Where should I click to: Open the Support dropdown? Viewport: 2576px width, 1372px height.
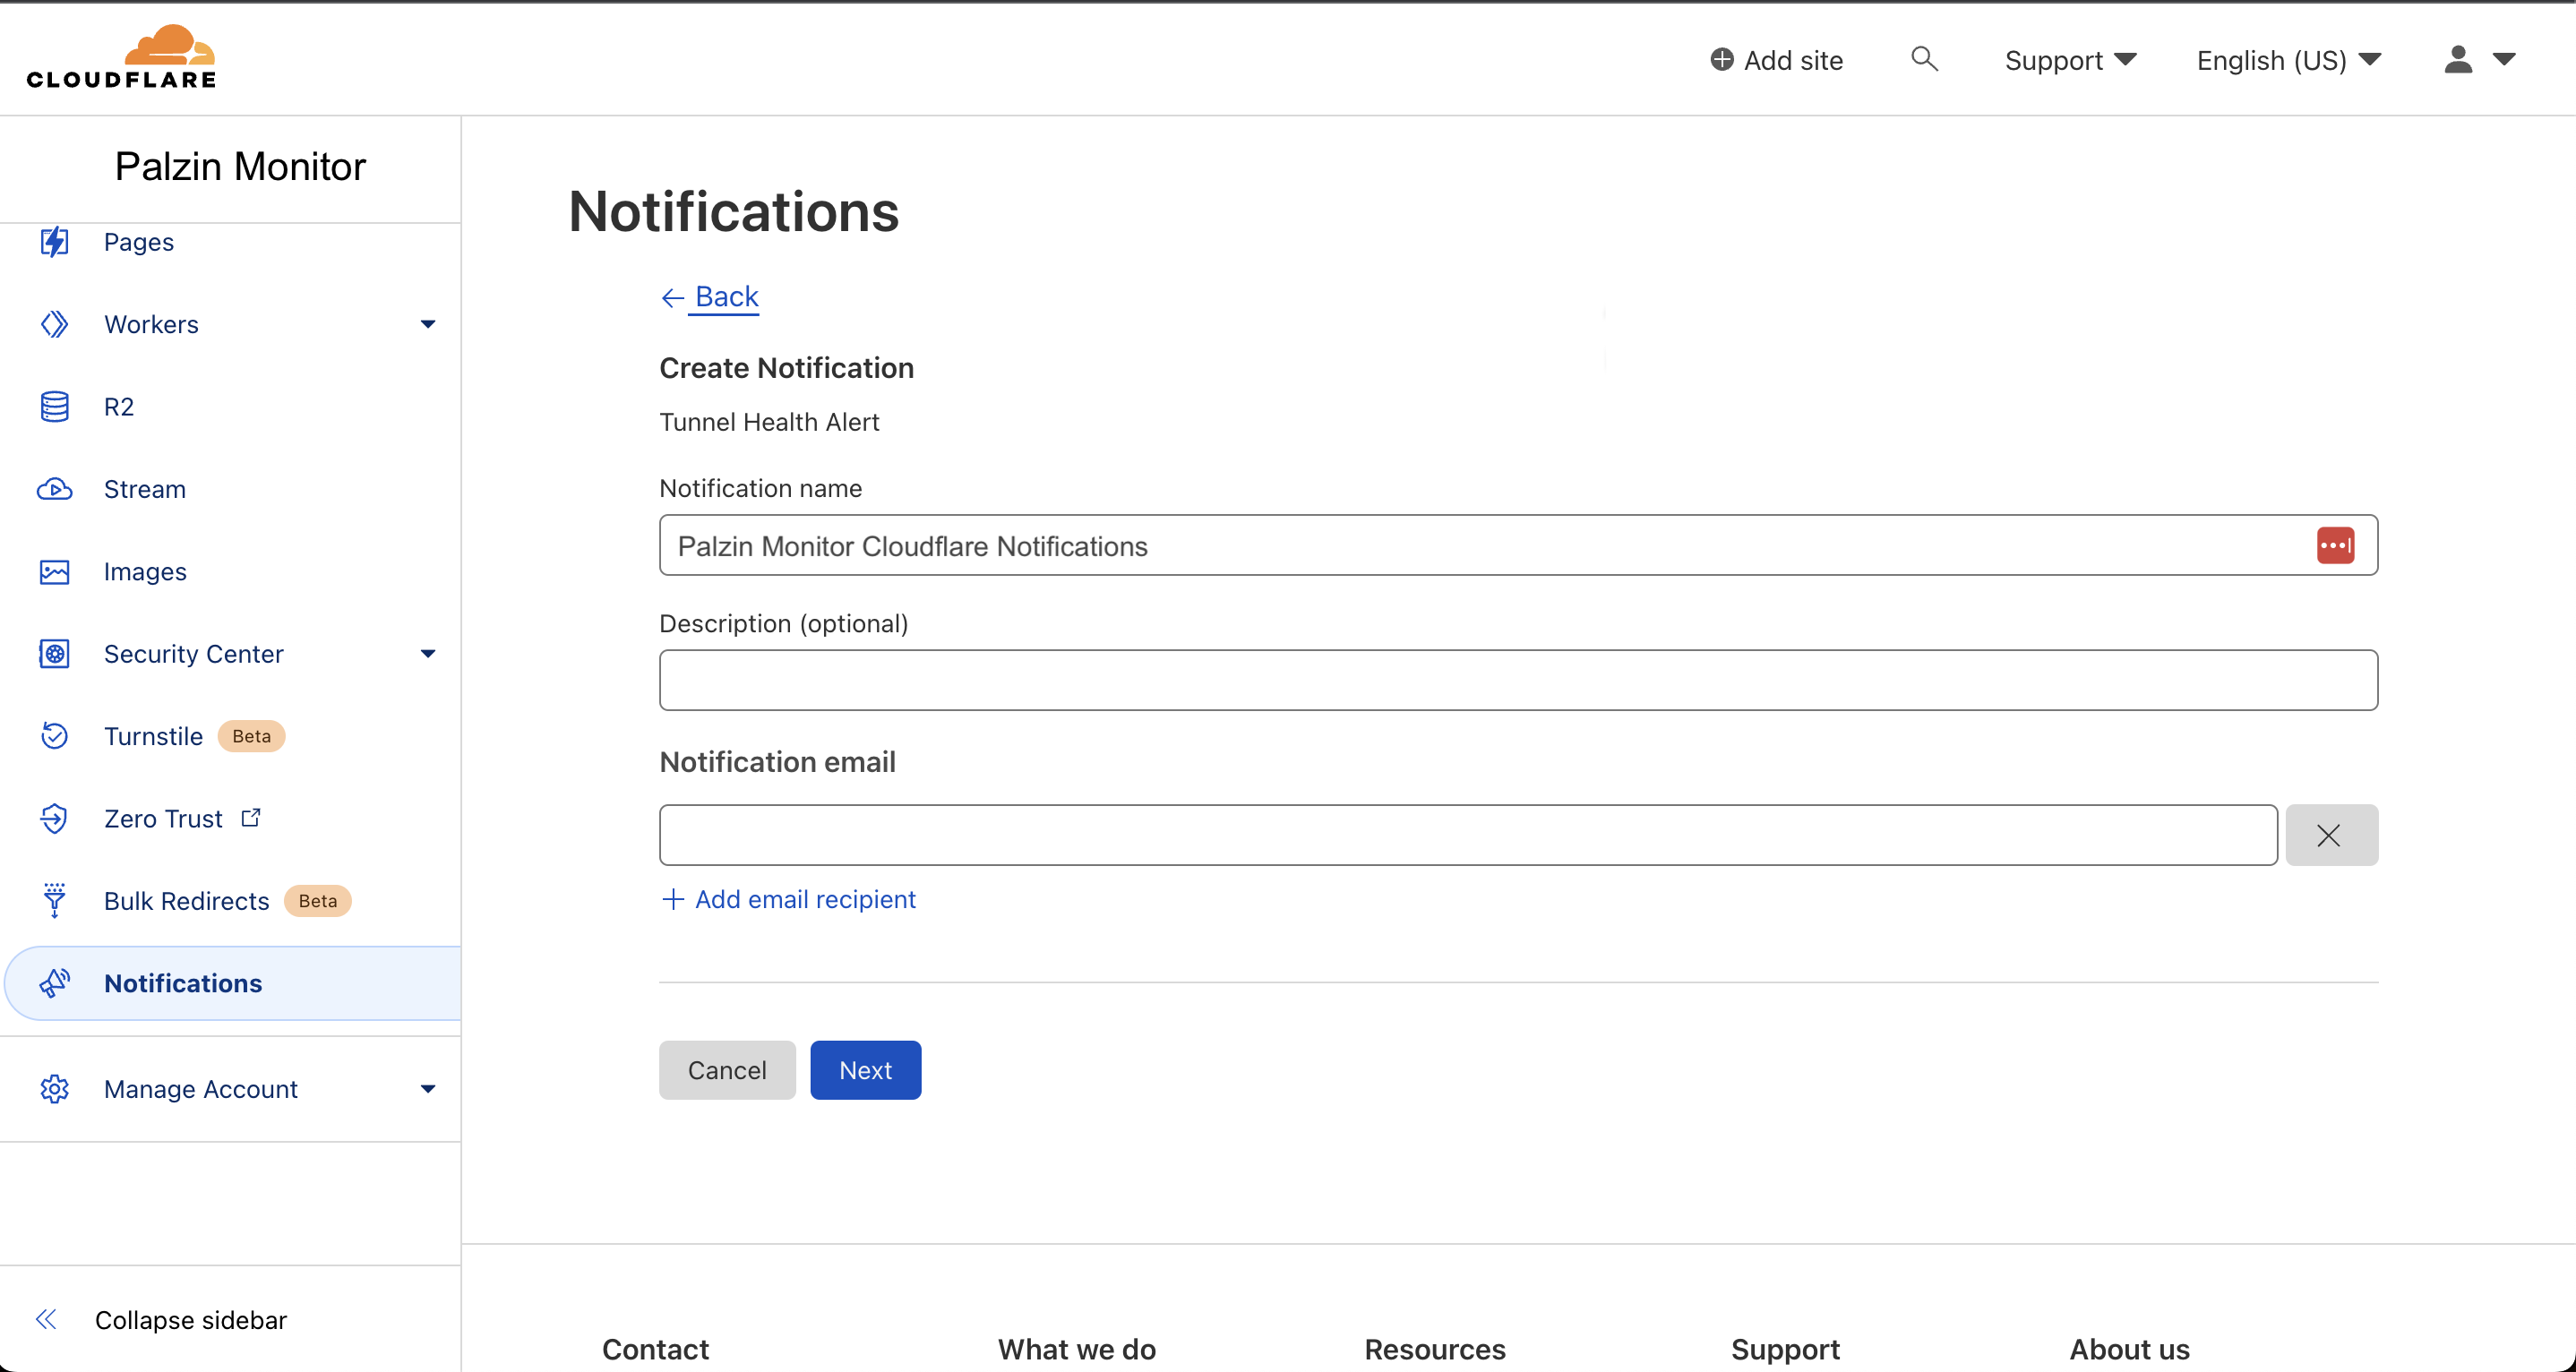(x=2071, y=60)
